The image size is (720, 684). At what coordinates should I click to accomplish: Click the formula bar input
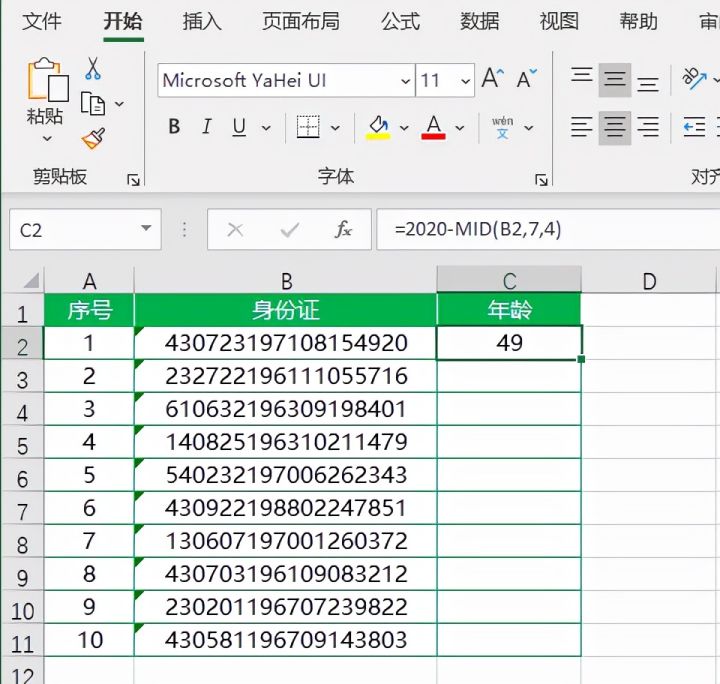pyautogui.click(x=548, y=229)
